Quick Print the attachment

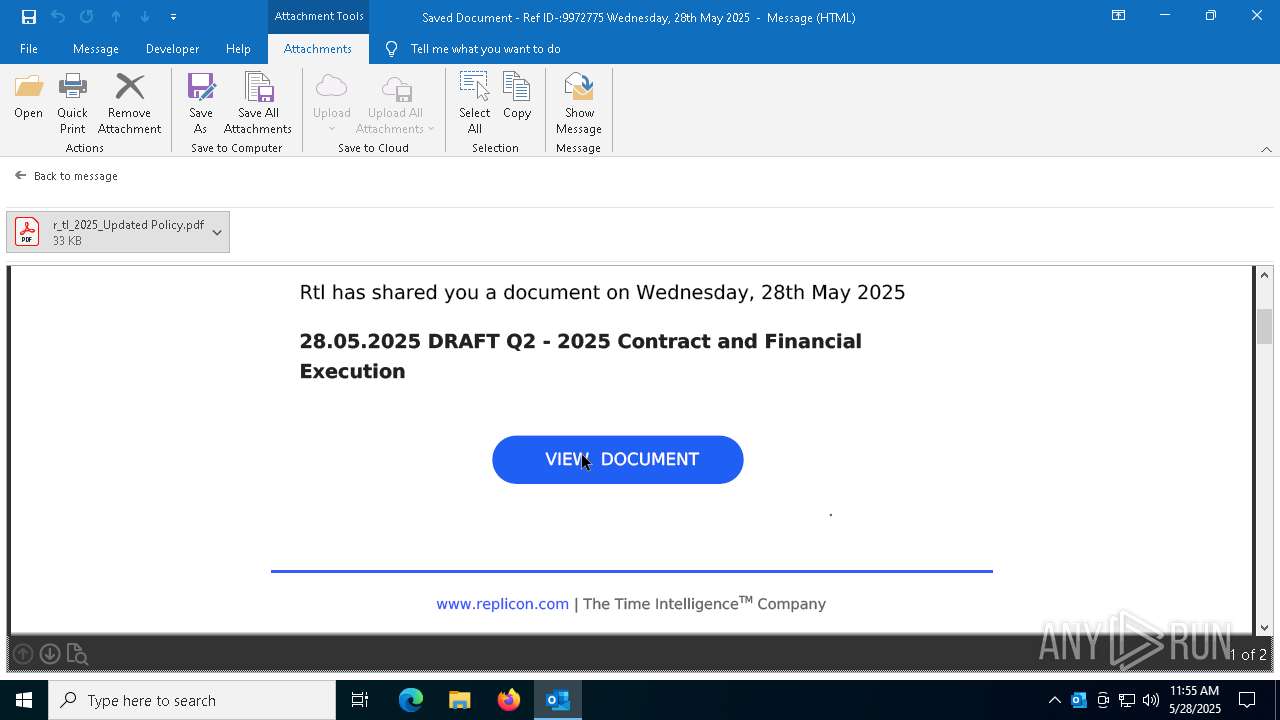coord(72,103)
